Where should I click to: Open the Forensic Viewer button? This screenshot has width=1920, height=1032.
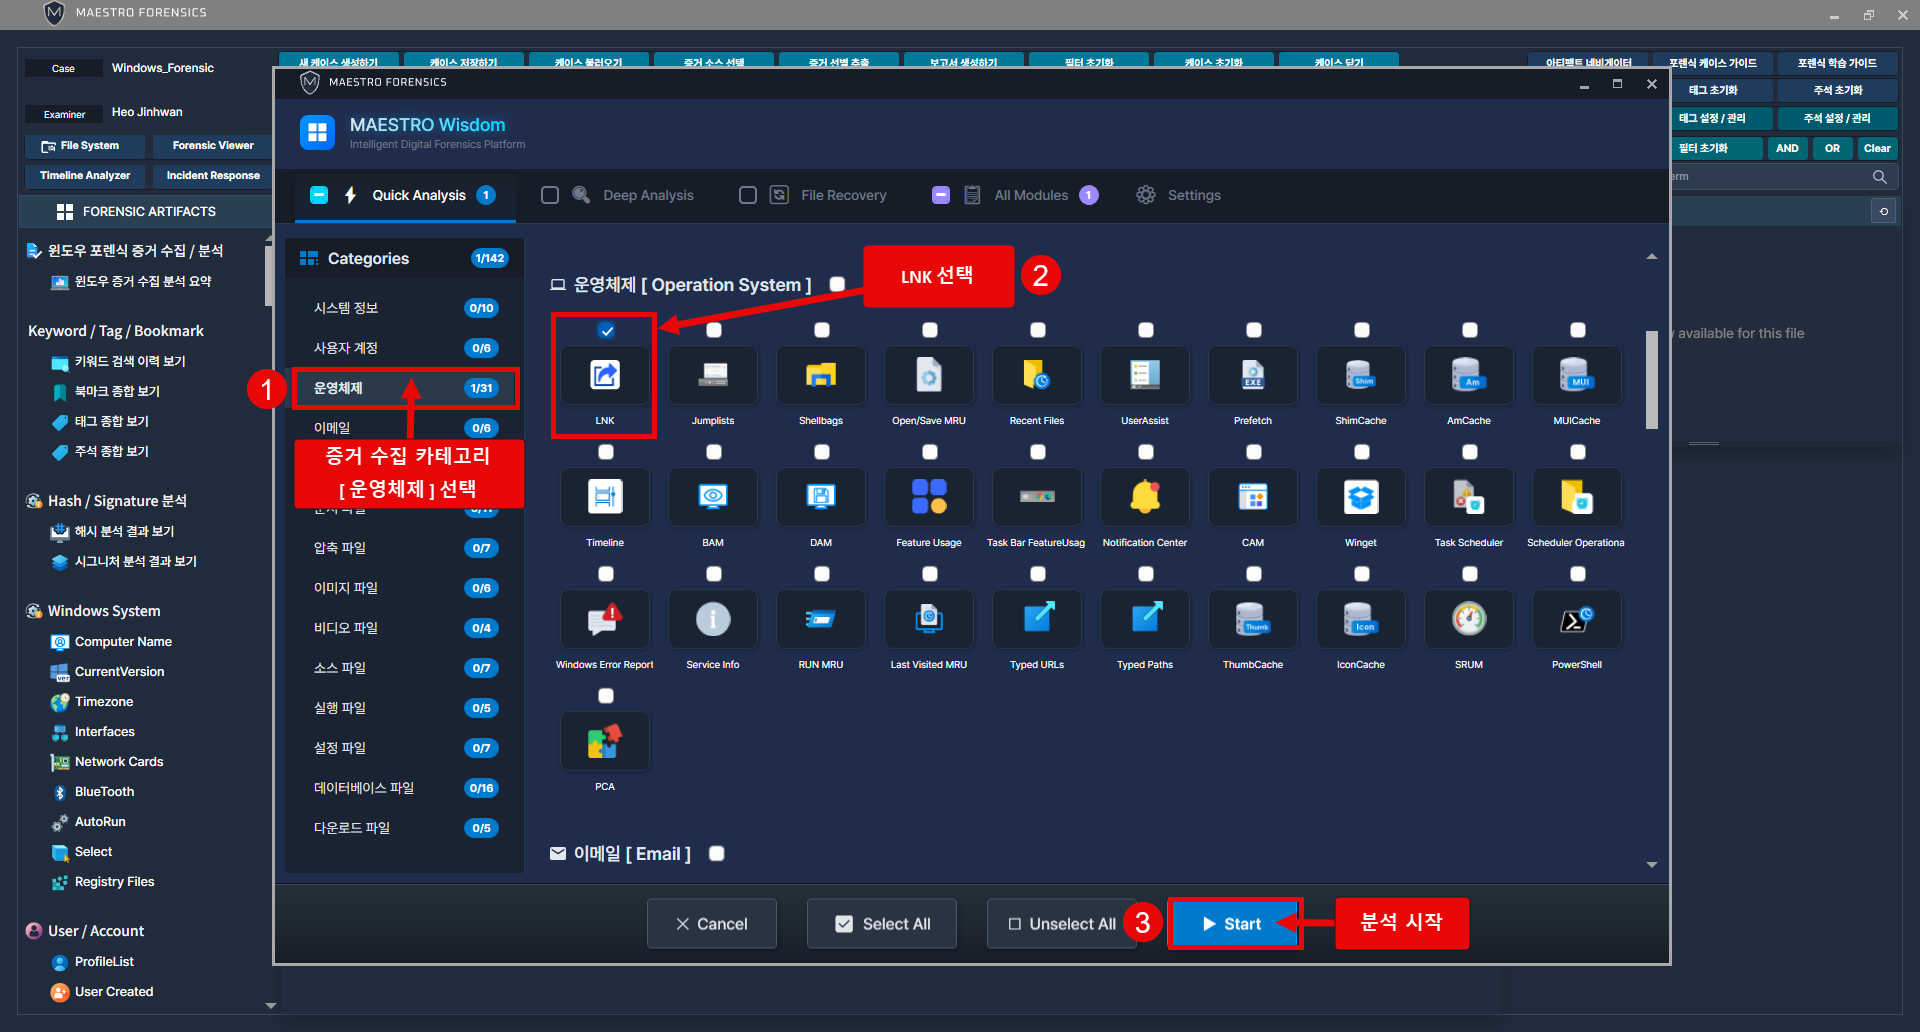(213, 146)
